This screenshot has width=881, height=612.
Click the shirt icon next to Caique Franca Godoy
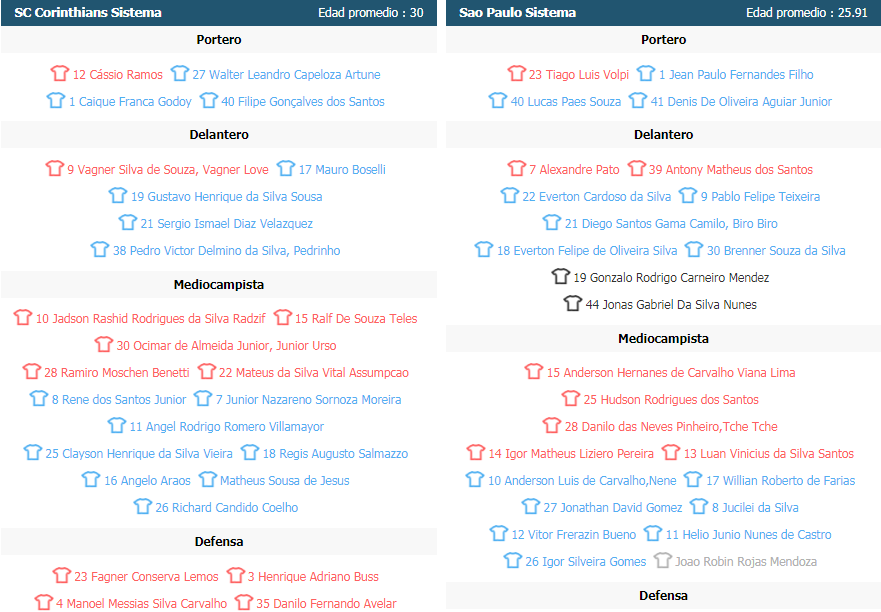56,100
